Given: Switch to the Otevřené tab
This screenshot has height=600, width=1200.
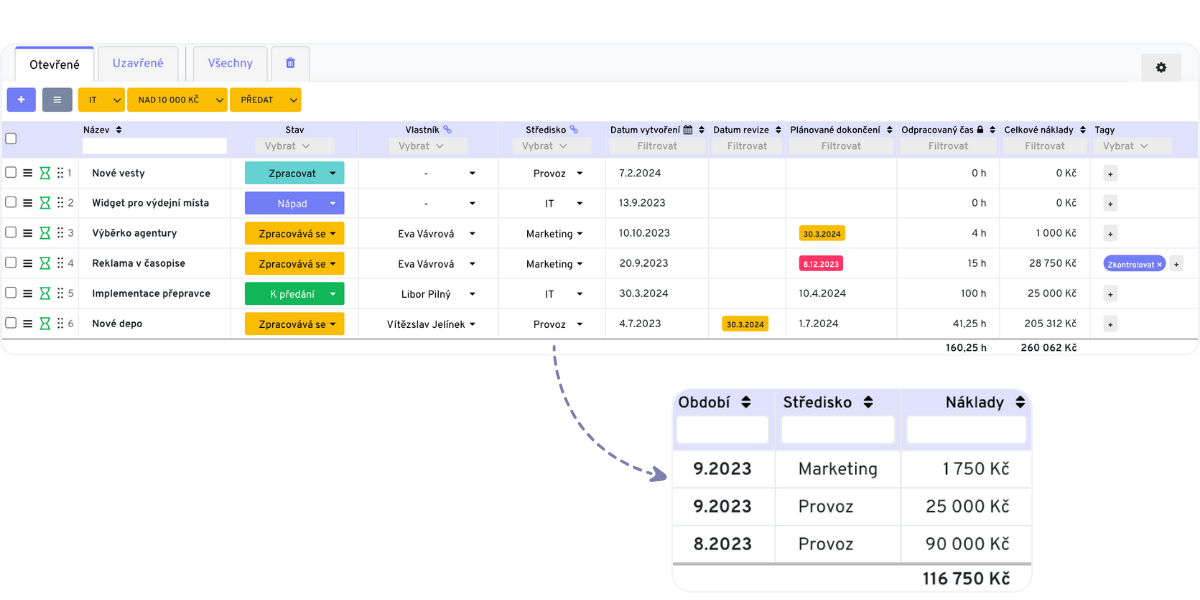Looking at the screenshot, I should 55,65.
